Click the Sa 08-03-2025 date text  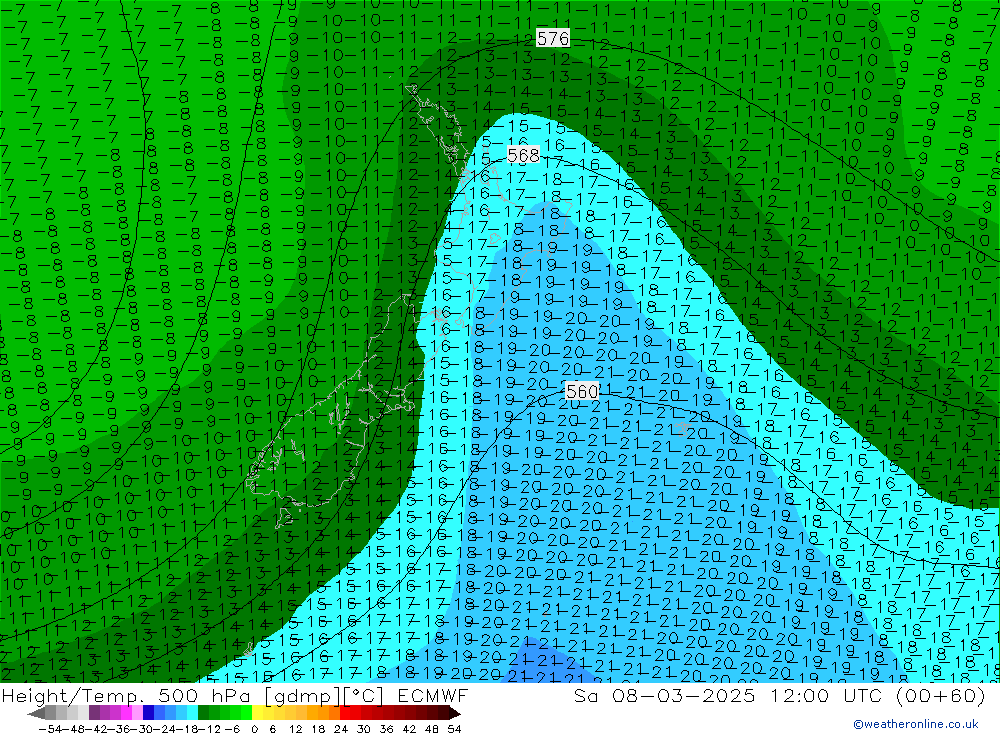tap(664, 695)
